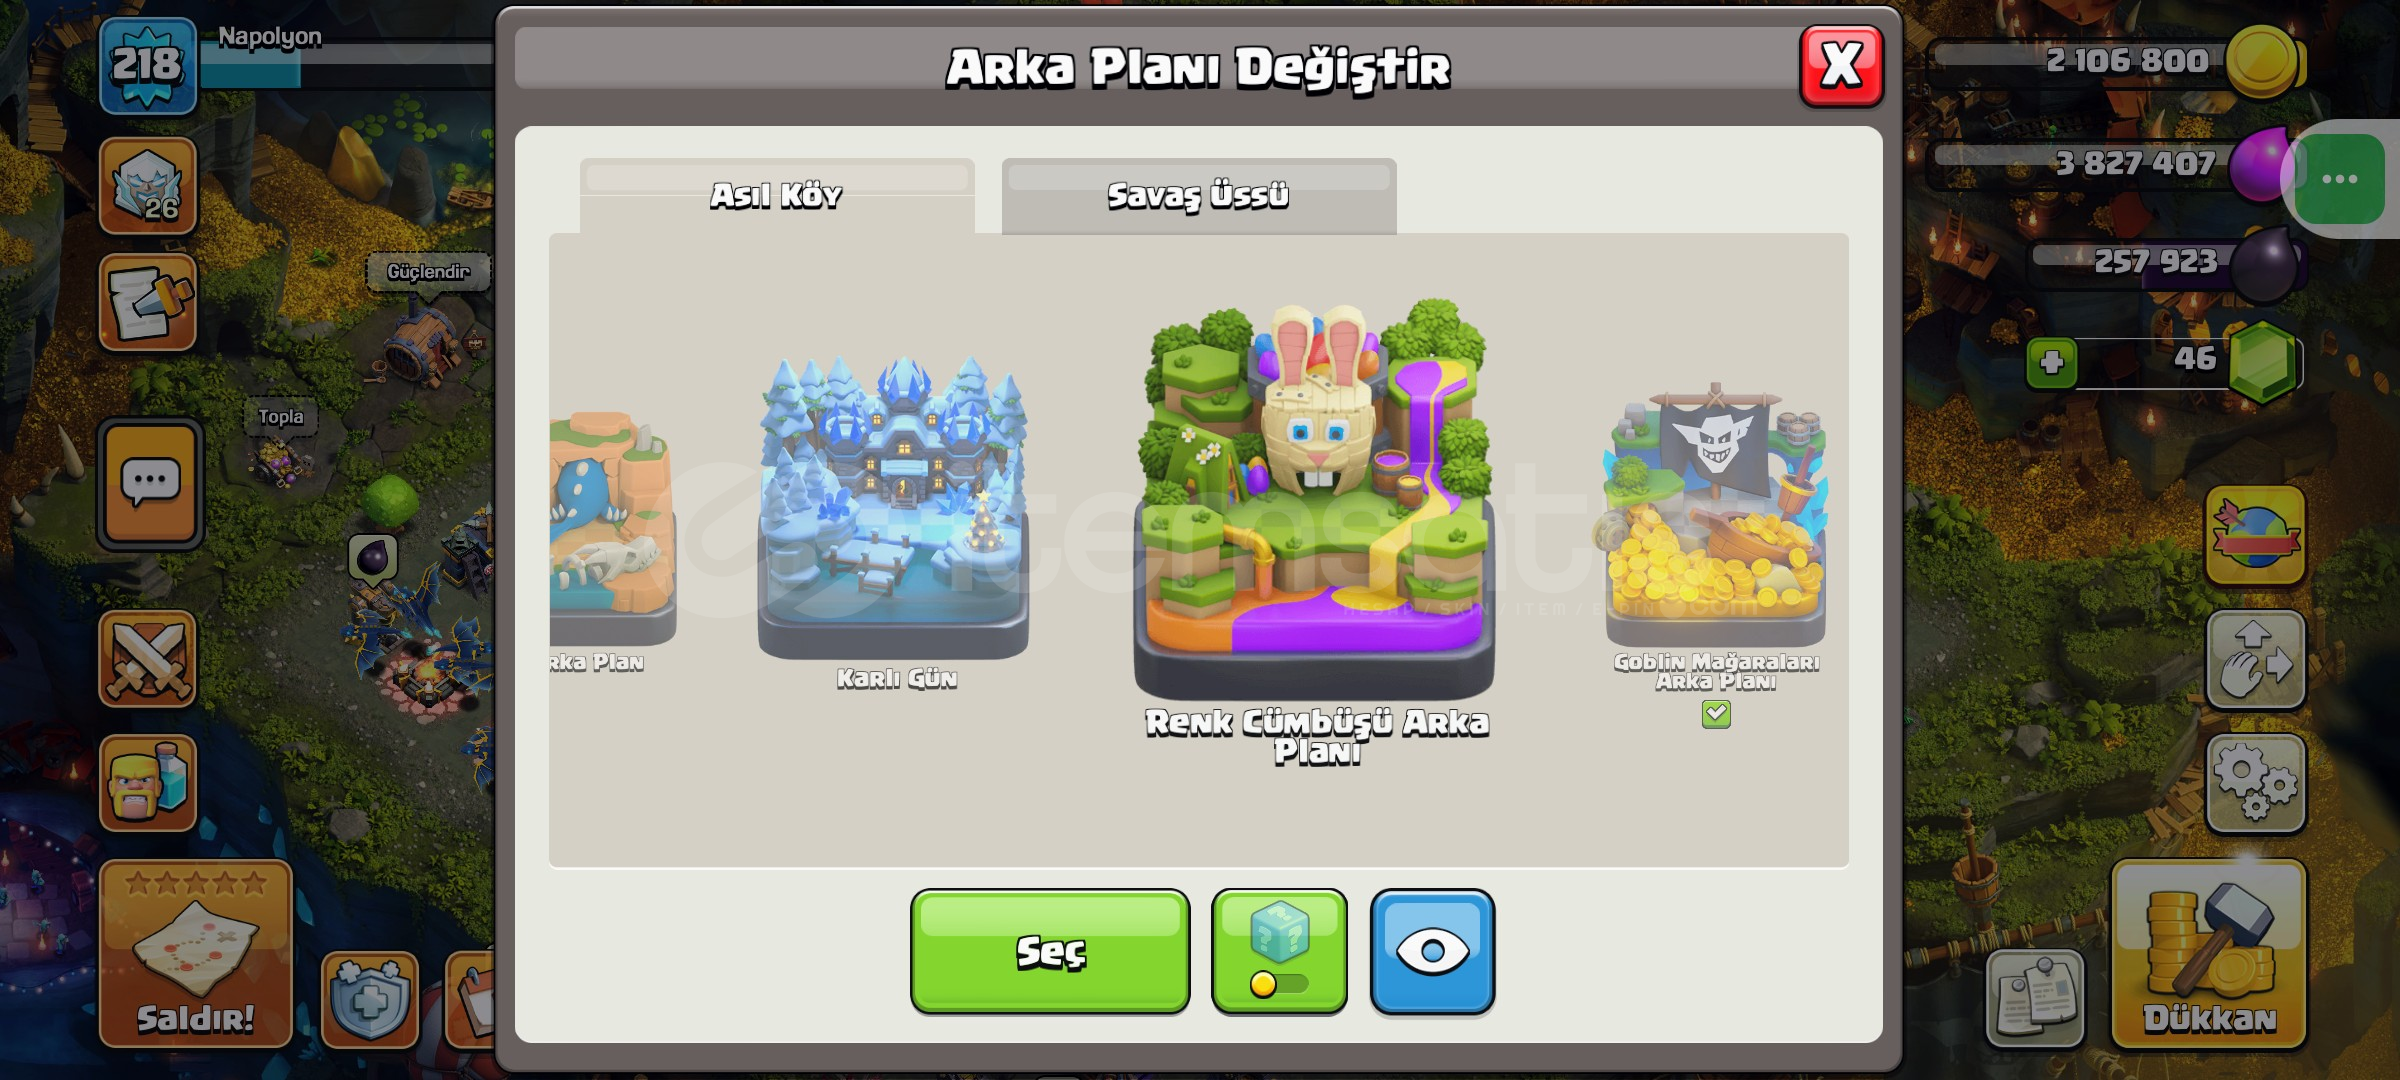This screenshot has width=2400, height=1080.
Task: Open the chat speech bubble panel
Action: point(150,484)
